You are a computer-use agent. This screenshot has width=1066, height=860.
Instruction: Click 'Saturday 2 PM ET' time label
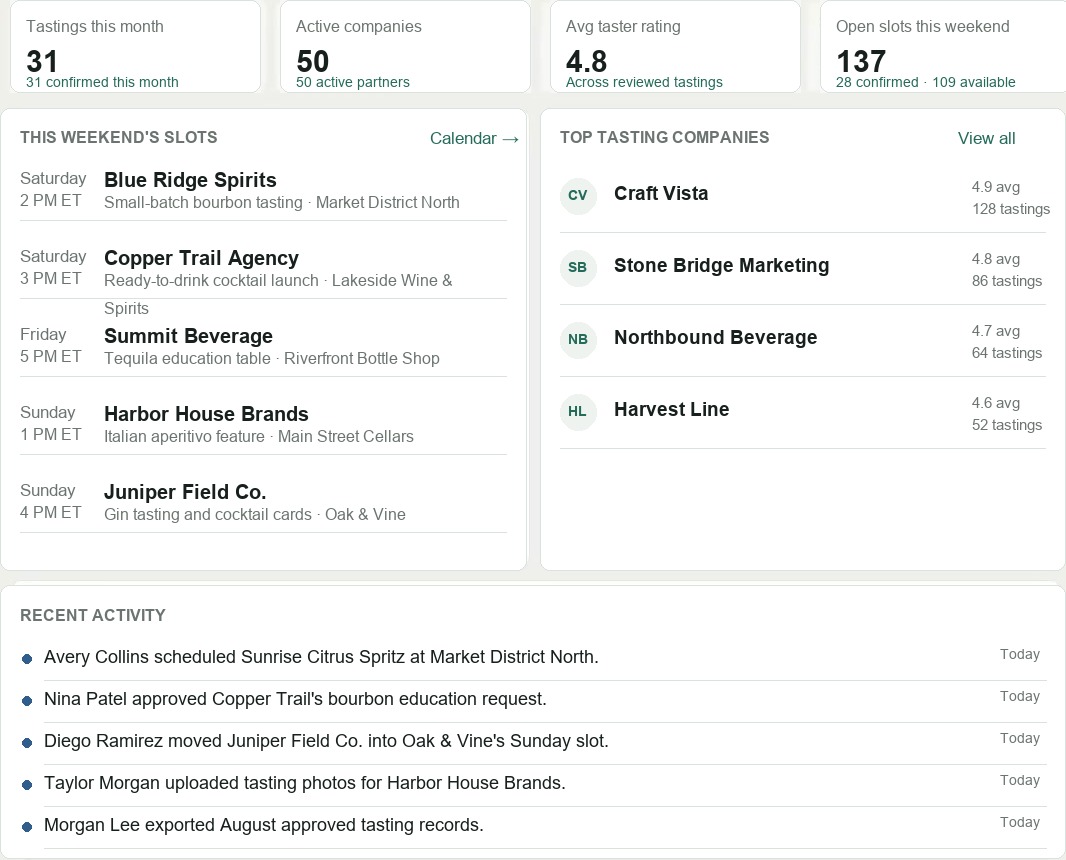point(53,190)
